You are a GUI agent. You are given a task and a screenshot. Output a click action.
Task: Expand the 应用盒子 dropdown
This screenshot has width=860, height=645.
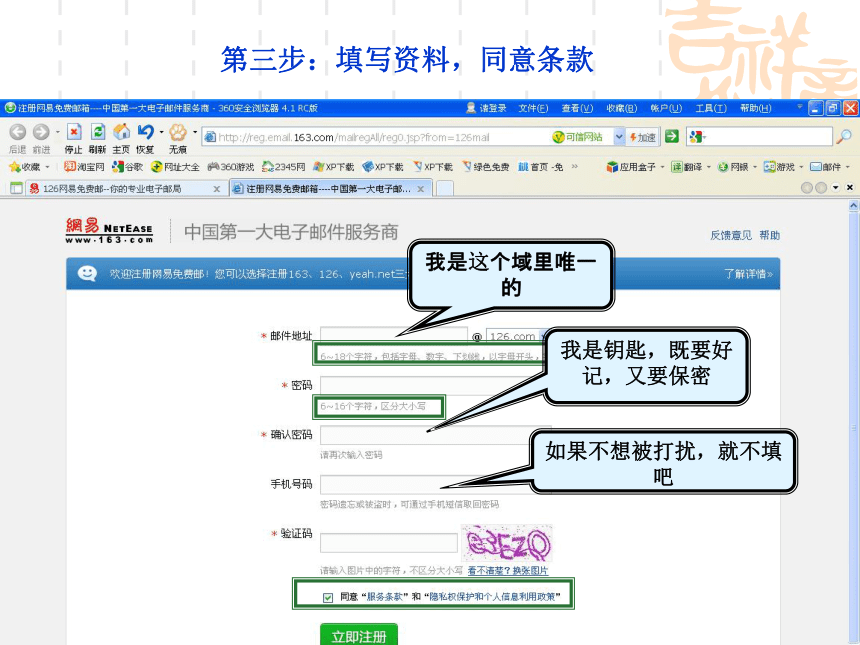click(662, 167)
